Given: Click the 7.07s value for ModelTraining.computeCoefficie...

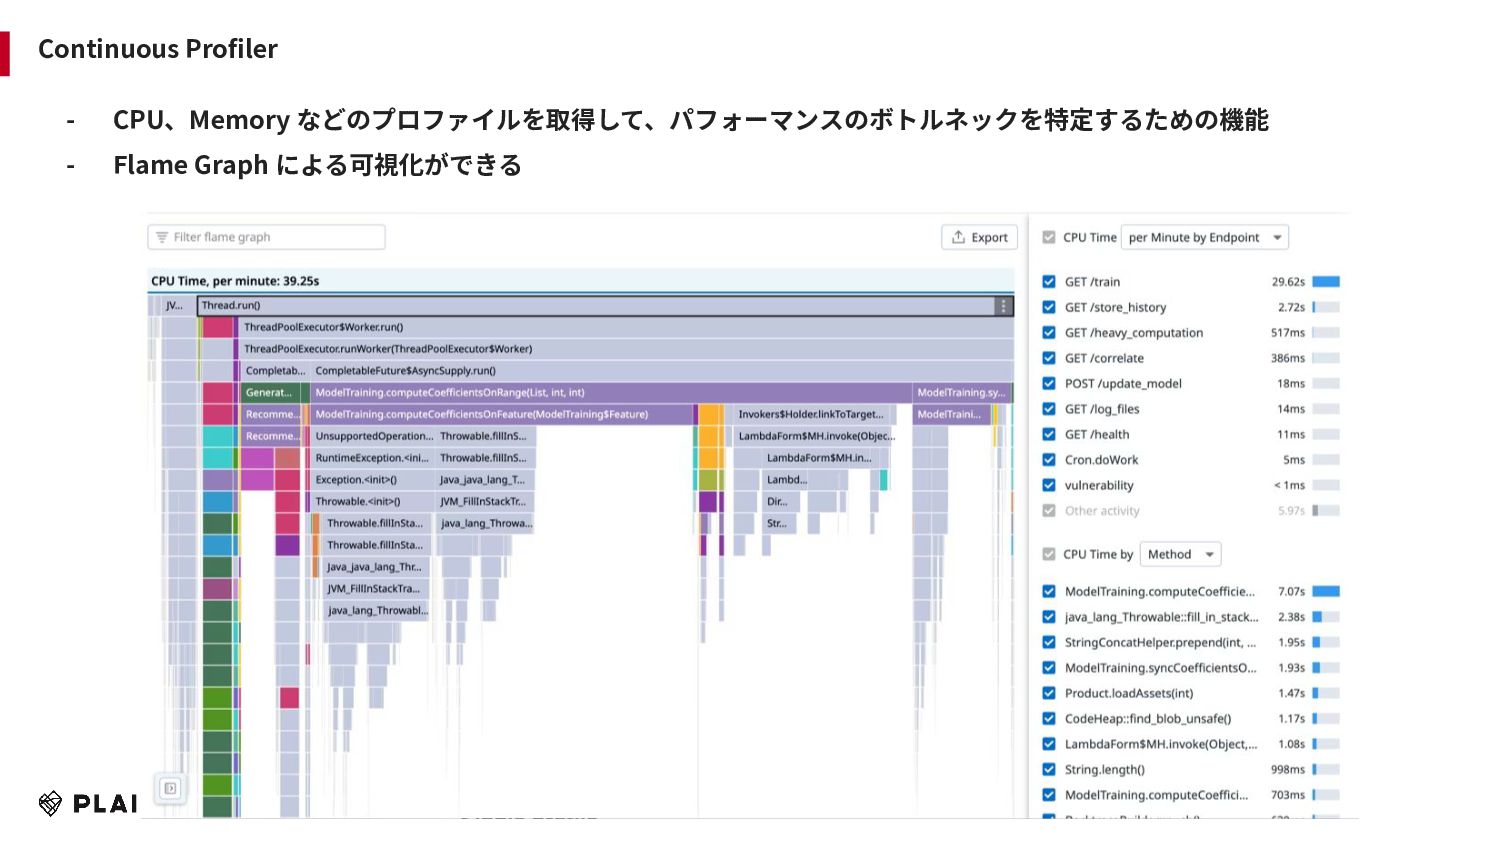Looking at the screenshot, I should pos(1291,592).
